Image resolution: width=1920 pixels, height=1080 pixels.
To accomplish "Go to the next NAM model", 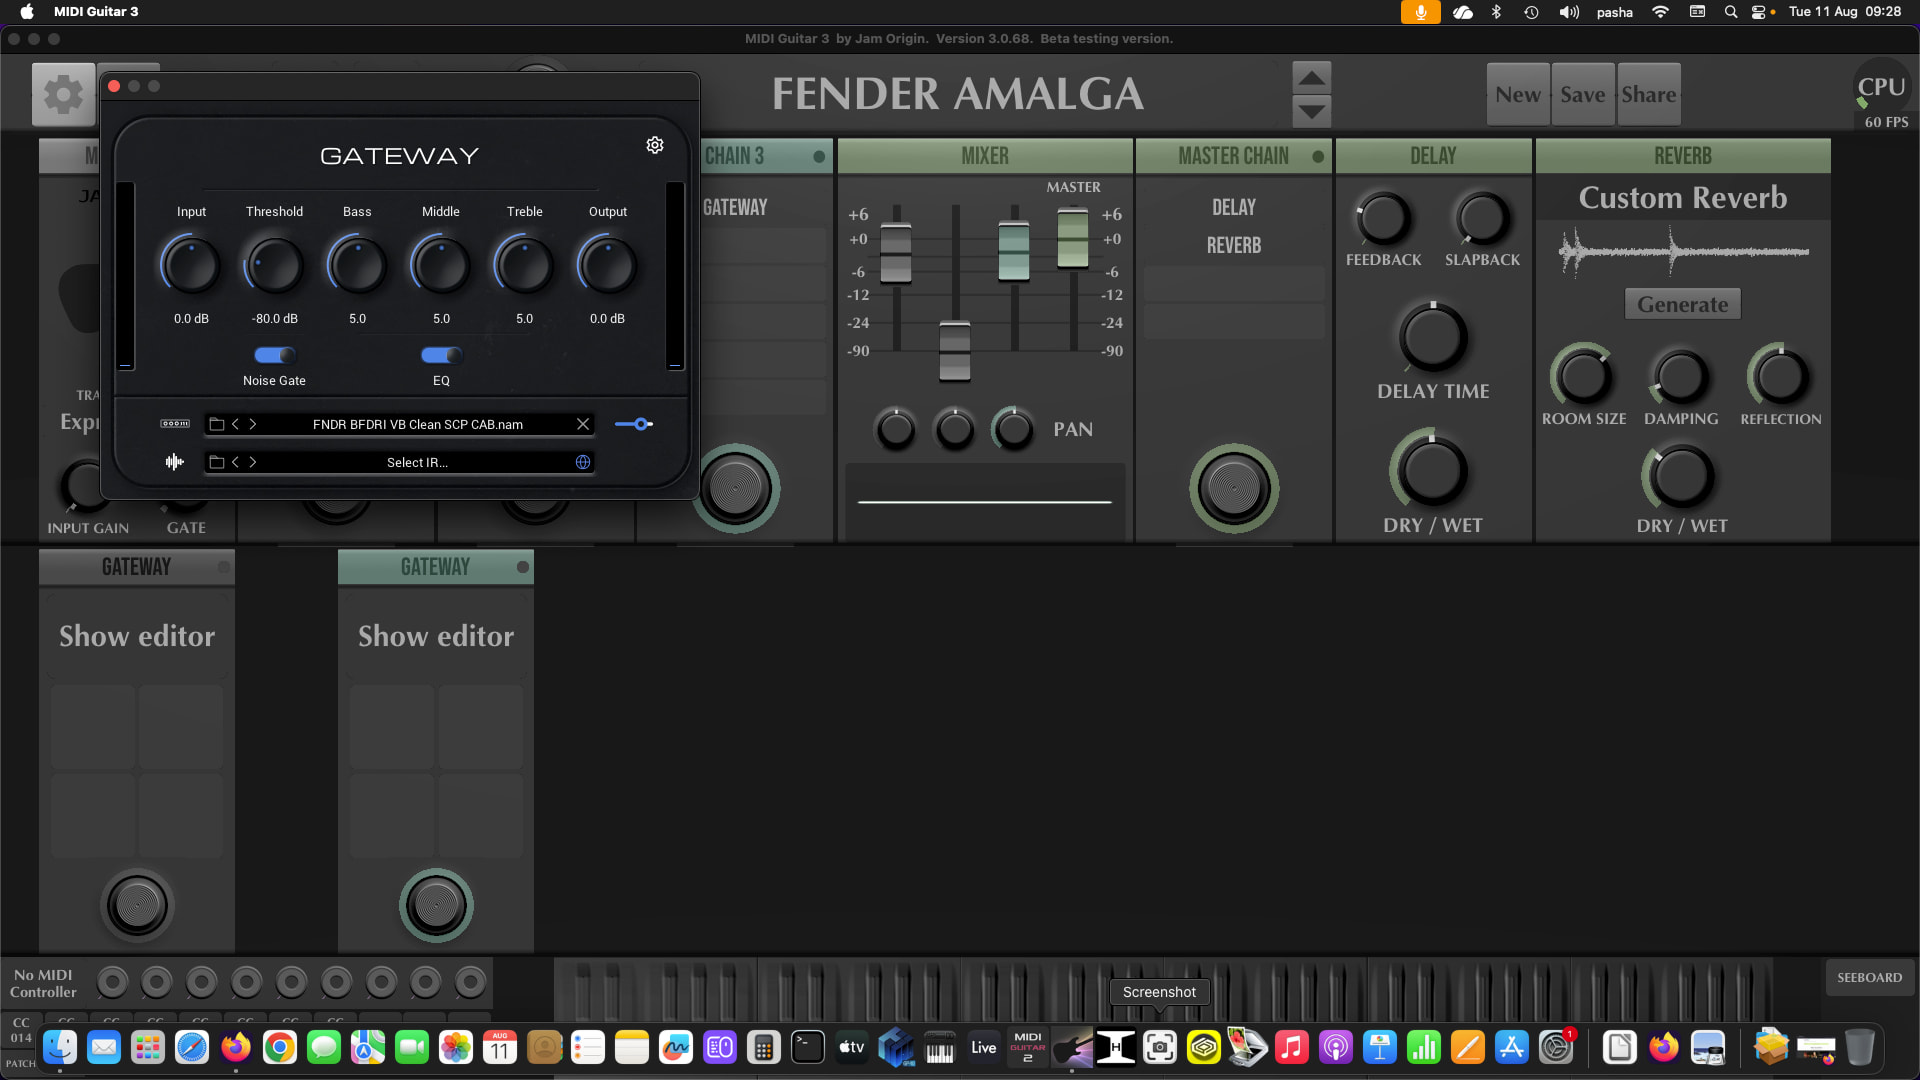I will point(253,424).
